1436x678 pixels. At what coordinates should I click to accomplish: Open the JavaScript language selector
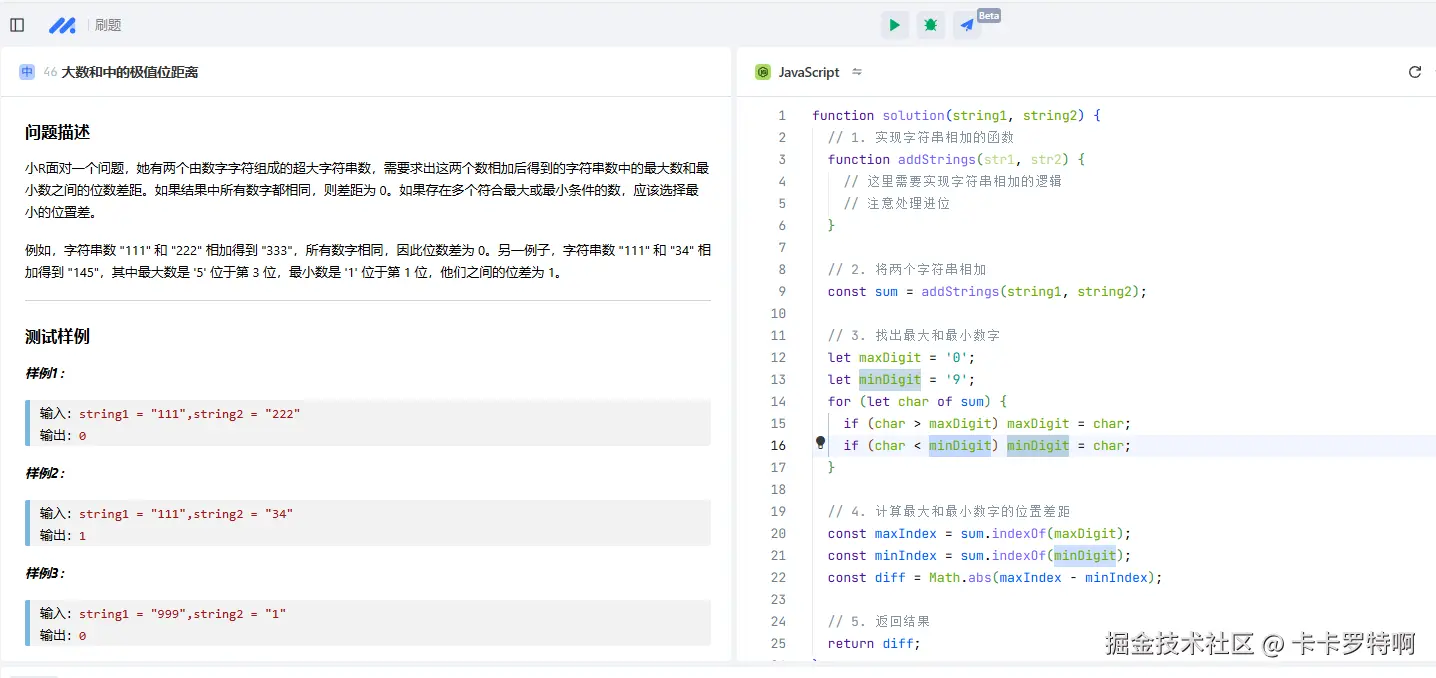pyautogui.click(x=807, y=71)
